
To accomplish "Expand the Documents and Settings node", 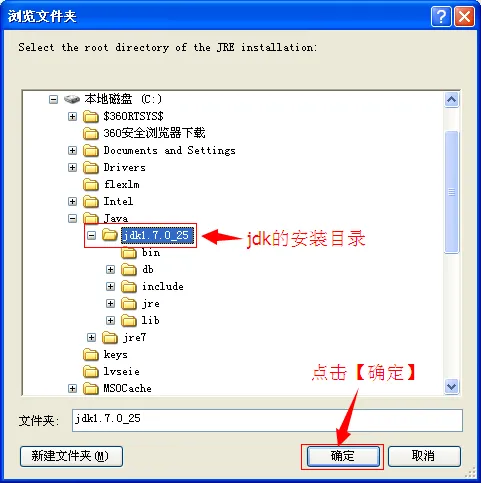I will pyautogui.click(x=72, y=150).
